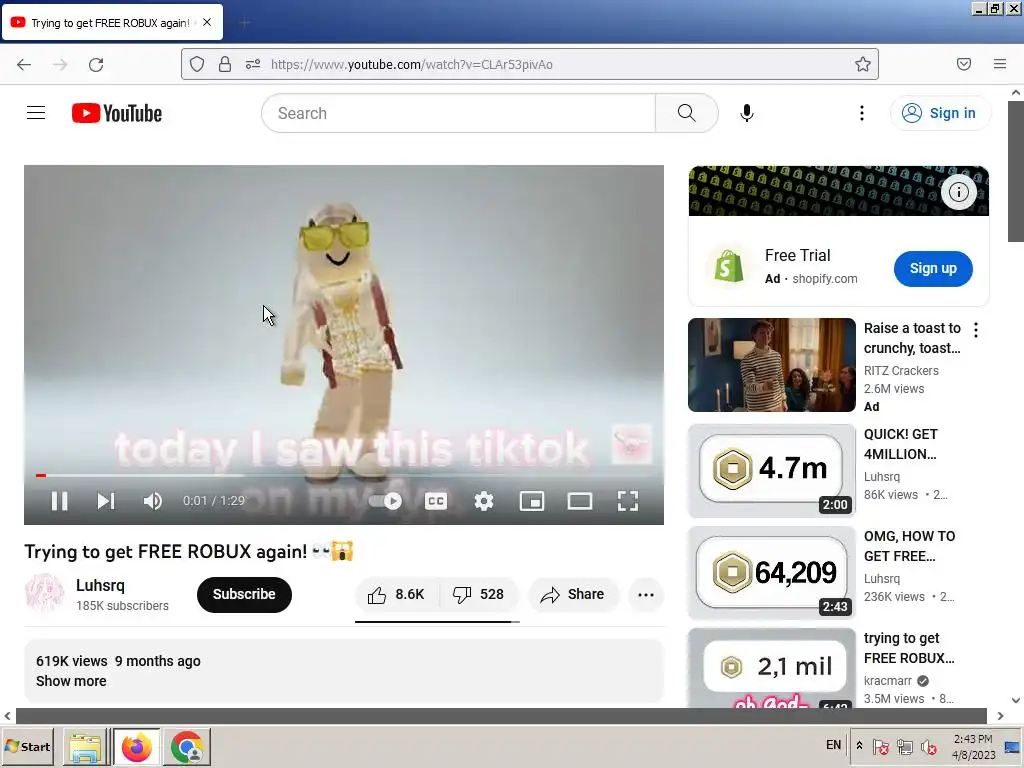
Task: Open site permissions icon in the address bar
Action: click(253, 64)
